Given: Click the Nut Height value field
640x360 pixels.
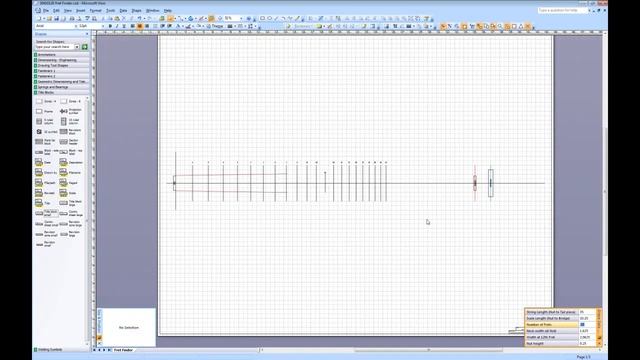Looking at the screenshot, I should tap(587, 344).
